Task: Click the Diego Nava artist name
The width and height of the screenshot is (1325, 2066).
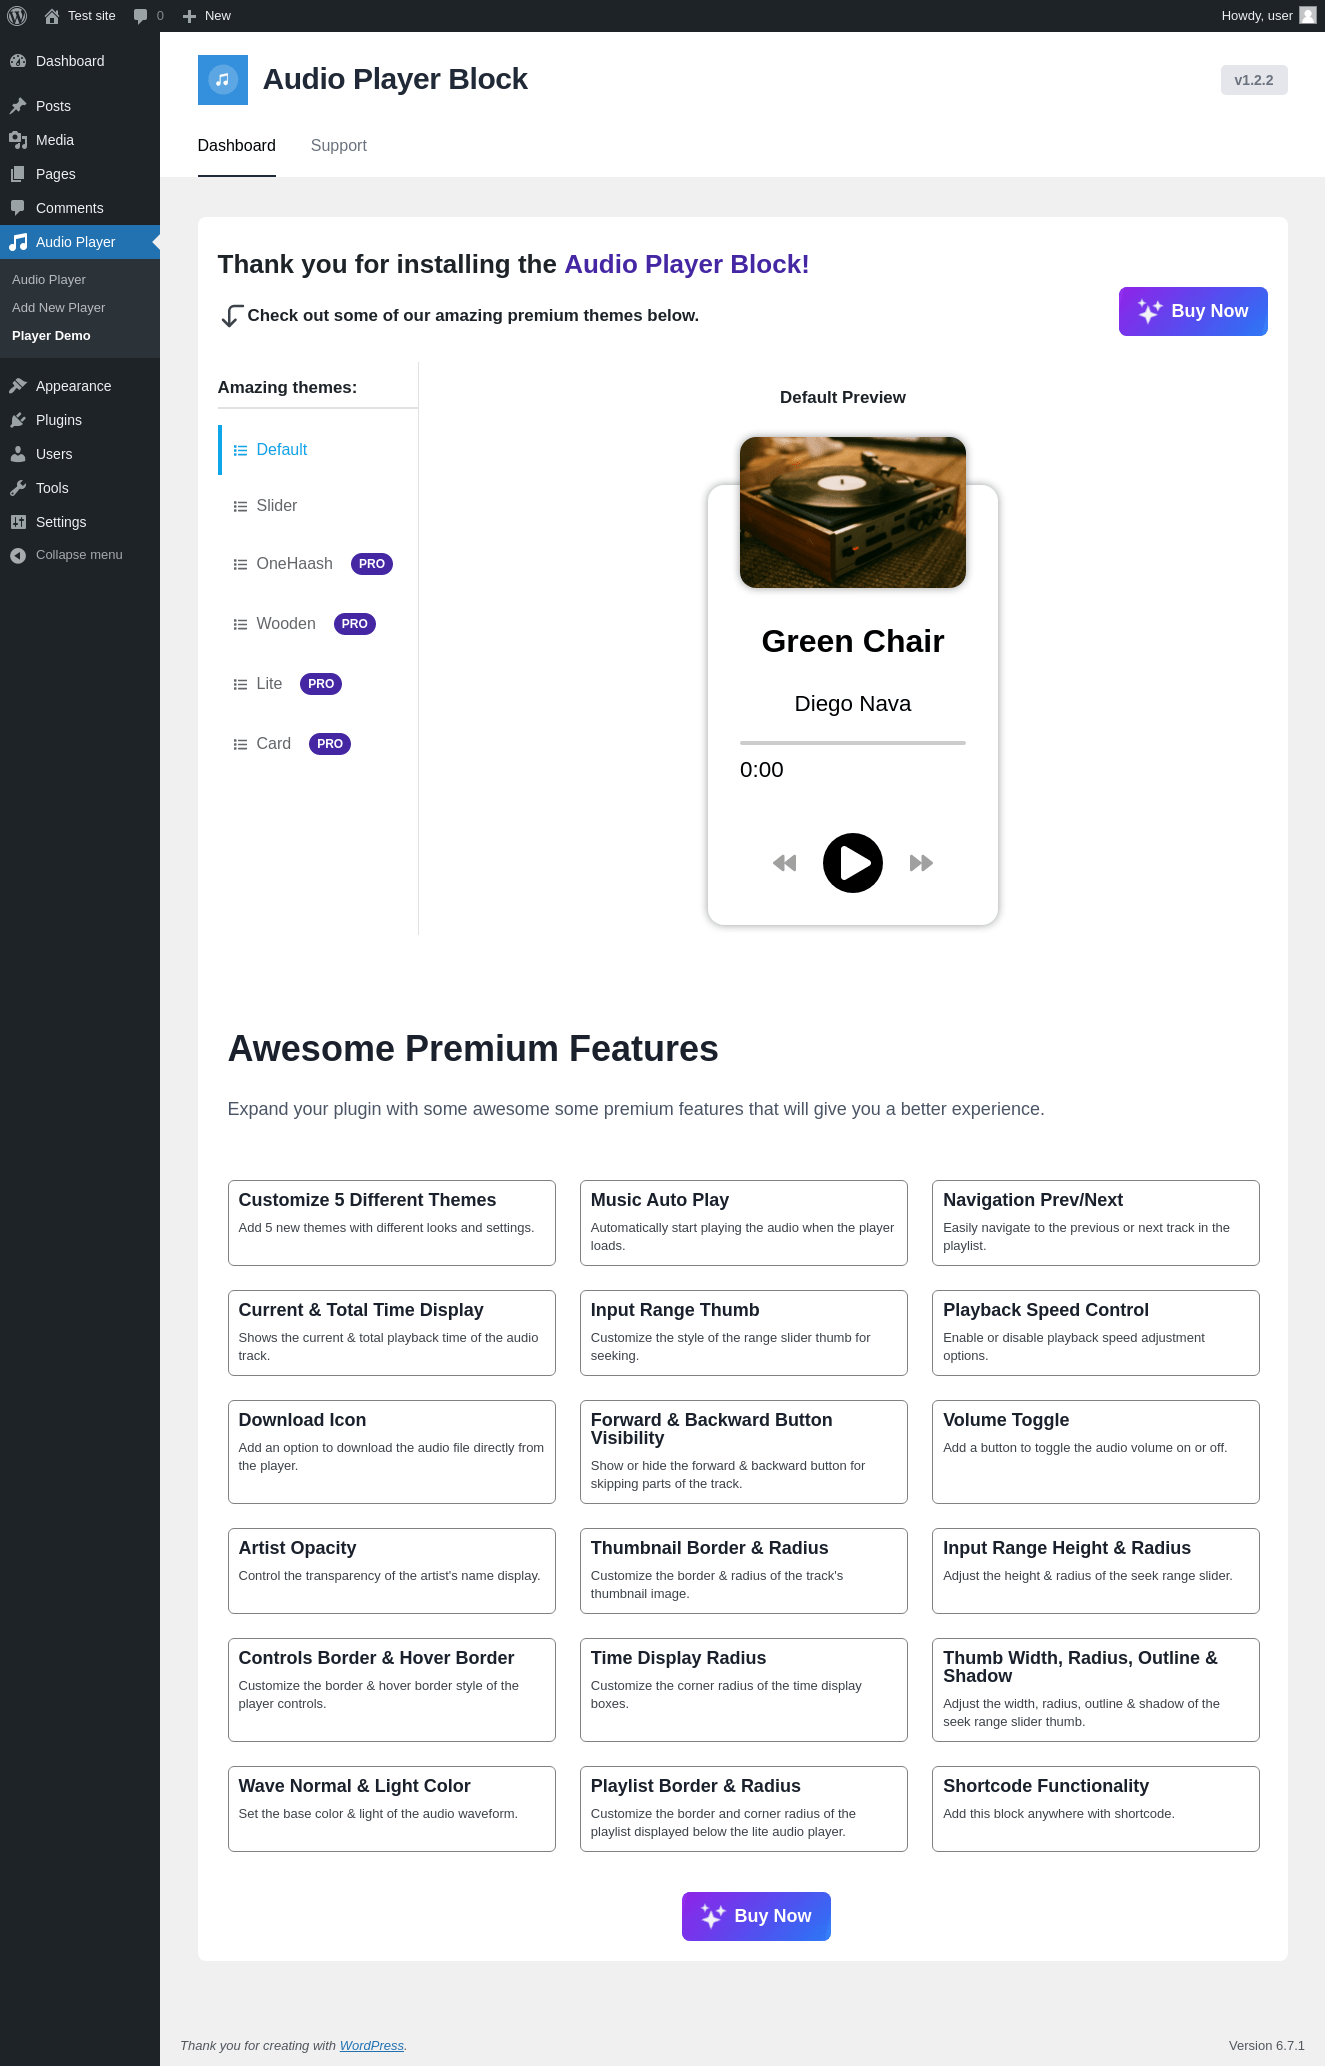Action: coord(853,704)
